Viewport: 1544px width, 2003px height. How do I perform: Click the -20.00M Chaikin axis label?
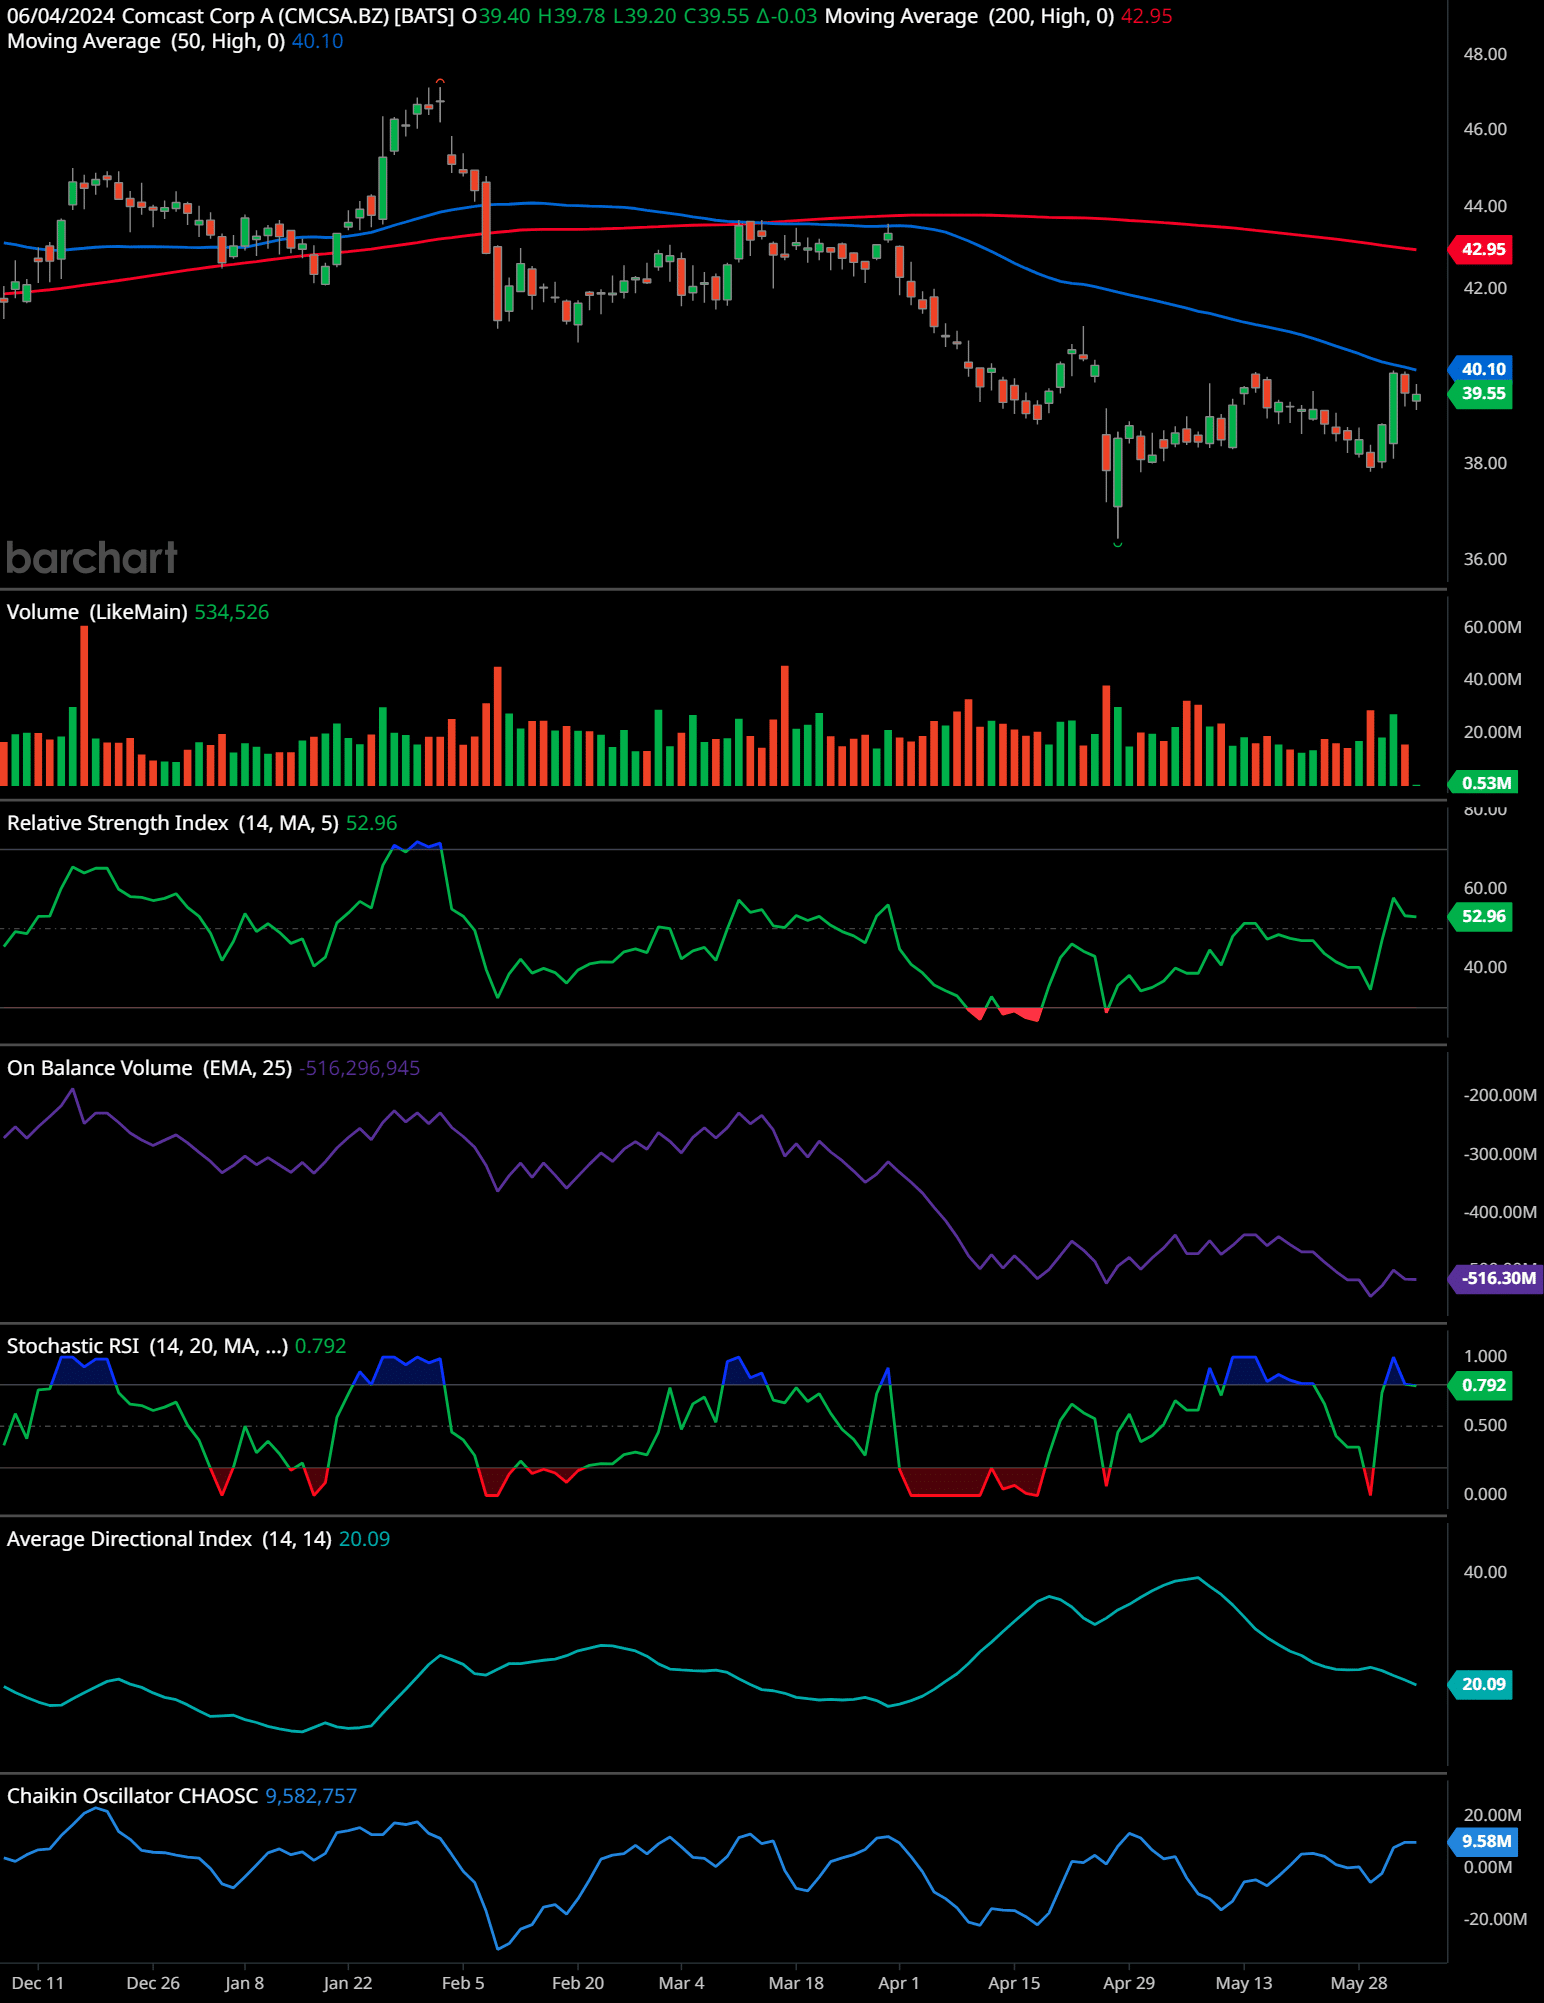coord(1495,1919)
